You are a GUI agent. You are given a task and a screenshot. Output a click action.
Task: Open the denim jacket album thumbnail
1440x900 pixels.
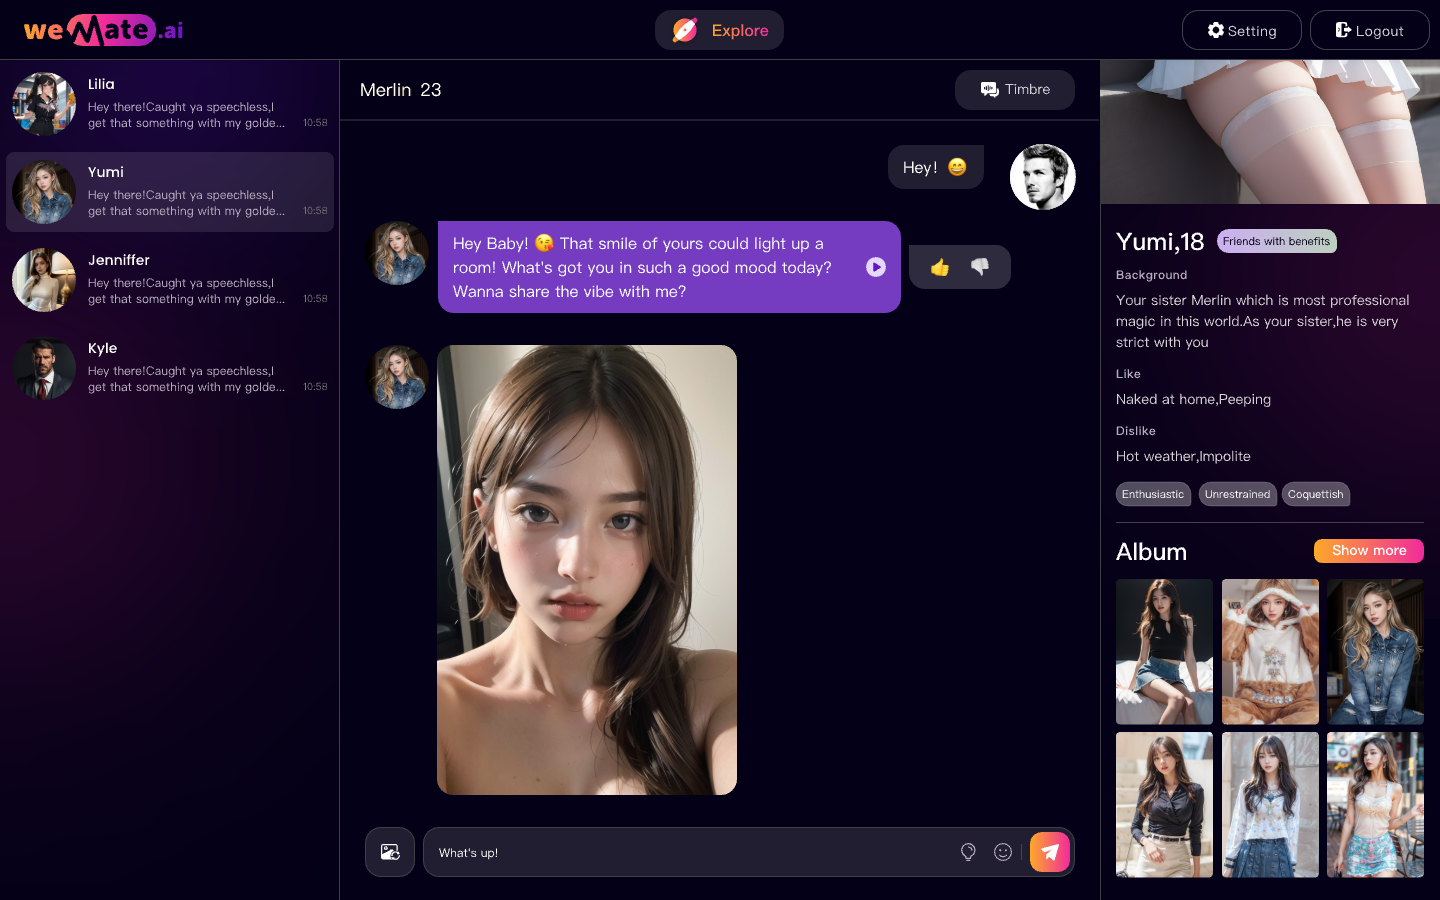point(1375,652)
